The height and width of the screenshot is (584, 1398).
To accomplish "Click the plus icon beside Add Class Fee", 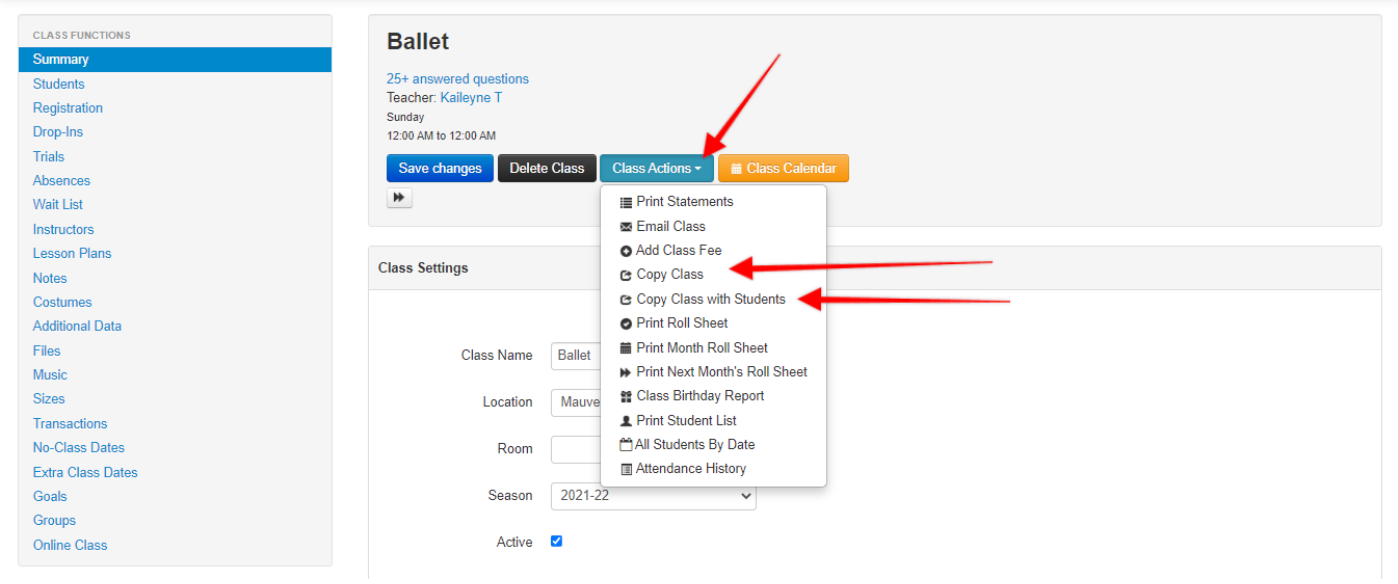I will point(626,251).
